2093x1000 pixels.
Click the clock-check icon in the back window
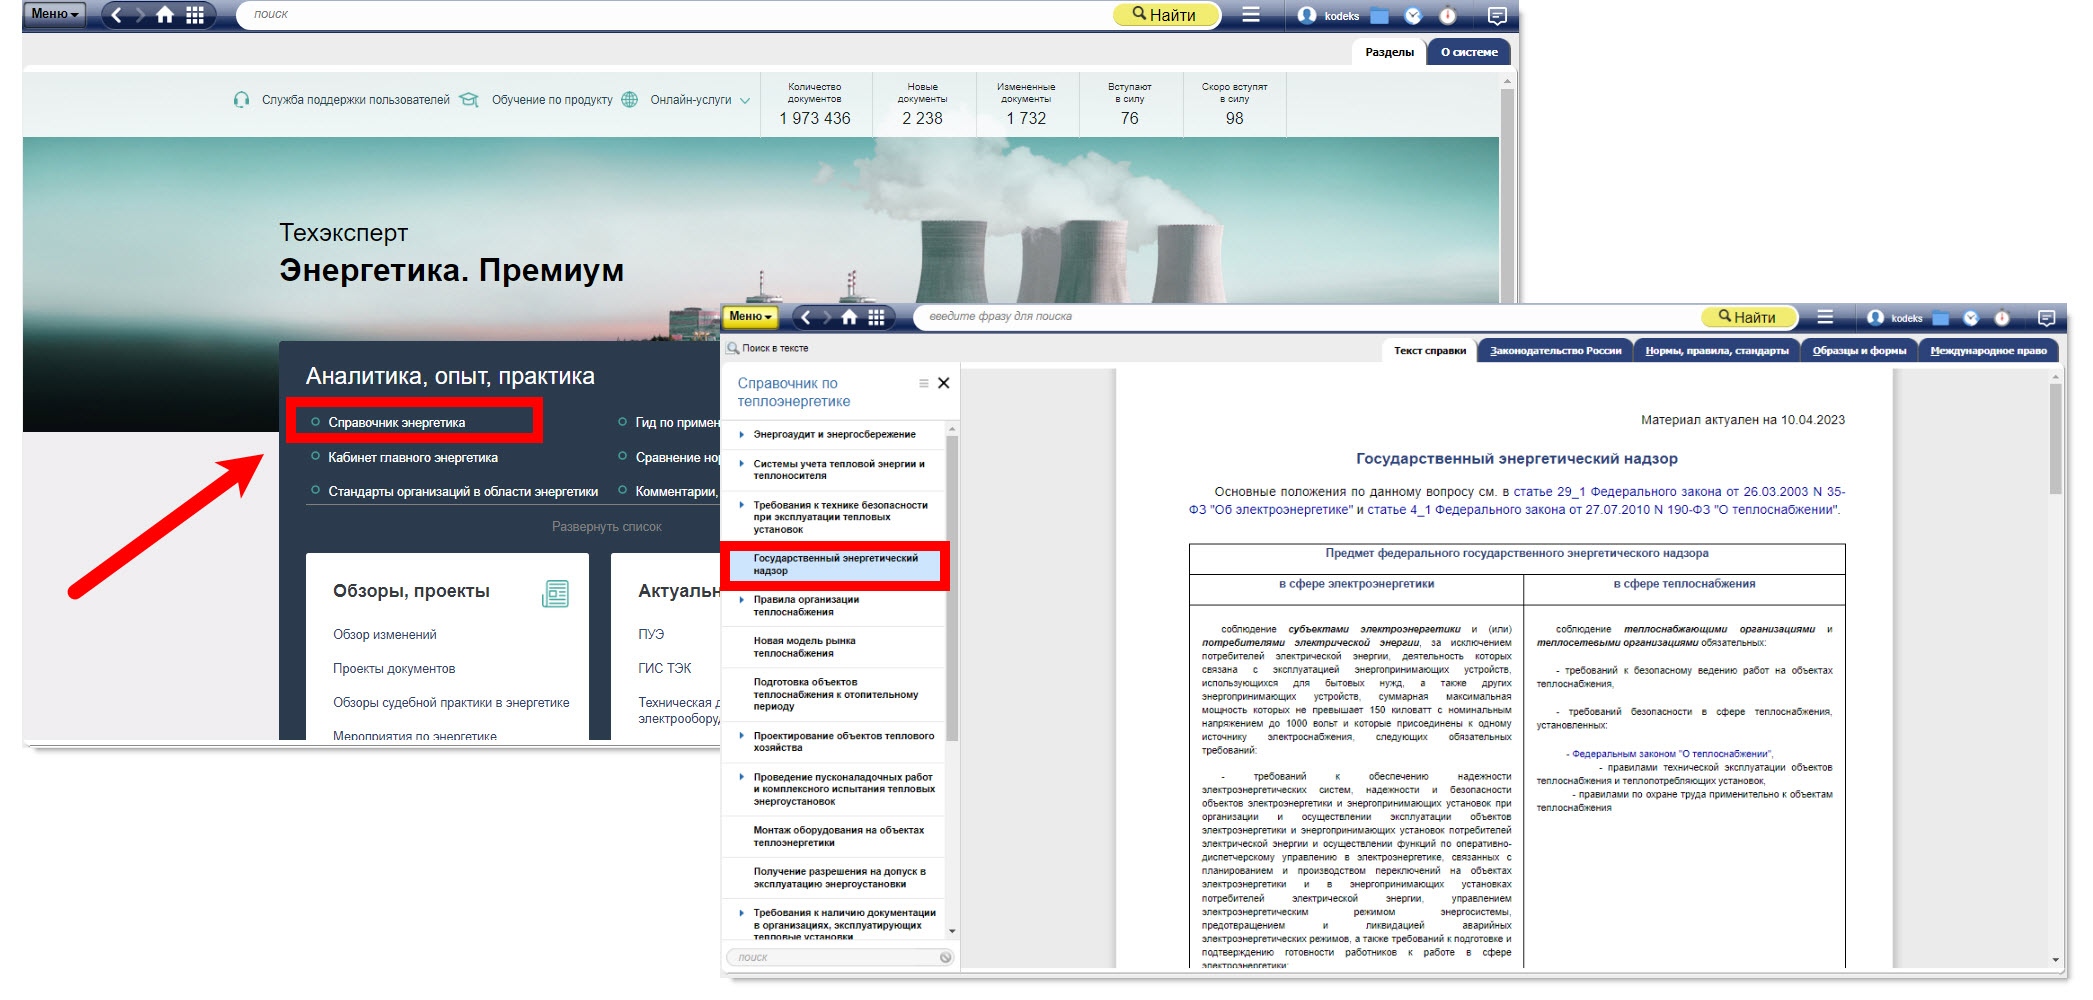coord(1414,16)
